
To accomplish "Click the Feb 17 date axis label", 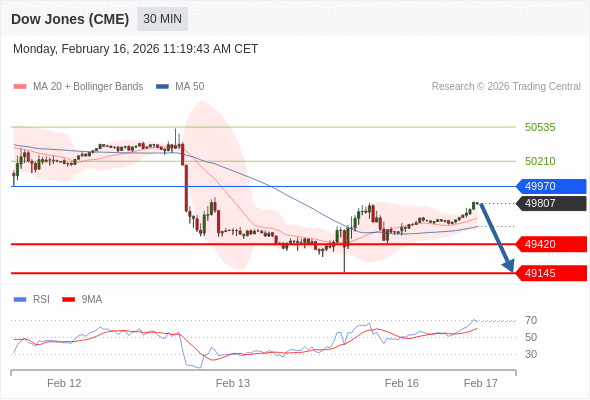I will 481,383.
